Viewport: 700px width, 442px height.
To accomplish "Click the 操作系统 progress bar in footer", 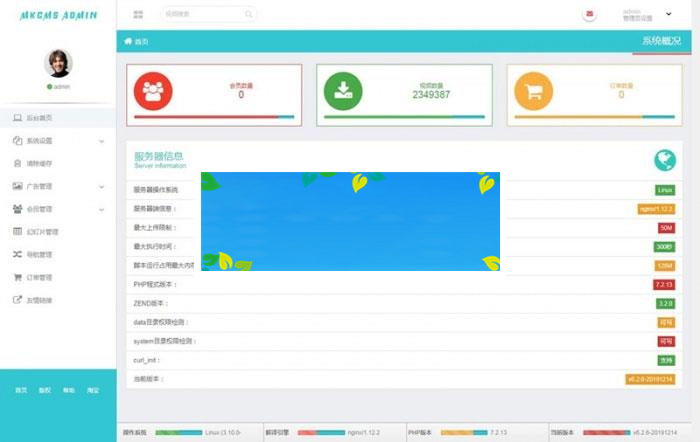I will (x=179, y=434).
